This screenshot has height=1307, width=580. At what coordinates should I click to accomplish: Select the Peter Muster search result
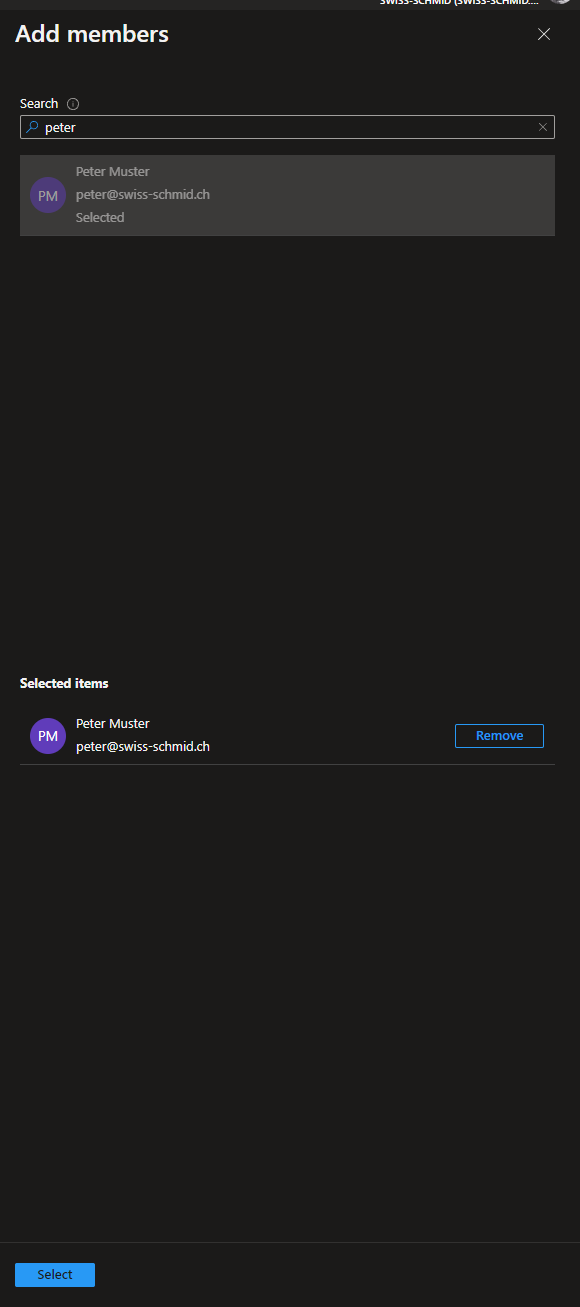287,195
